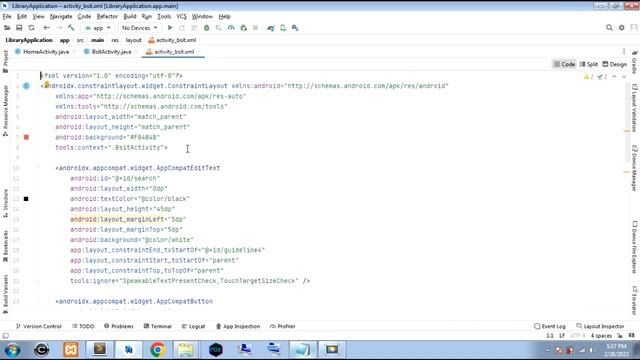Click the Search Everywhere magnifier icon
This screenshot has width=640, height=360.
pos(609,28)
